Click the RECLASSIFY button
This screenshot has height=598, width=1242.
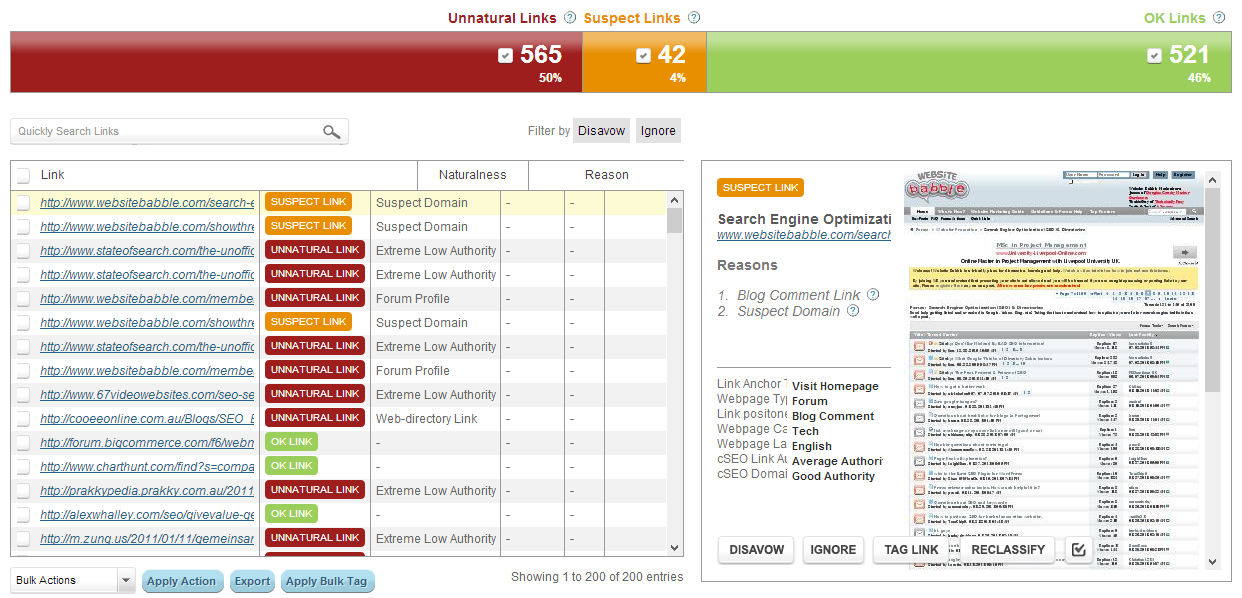coord(1007,550)
